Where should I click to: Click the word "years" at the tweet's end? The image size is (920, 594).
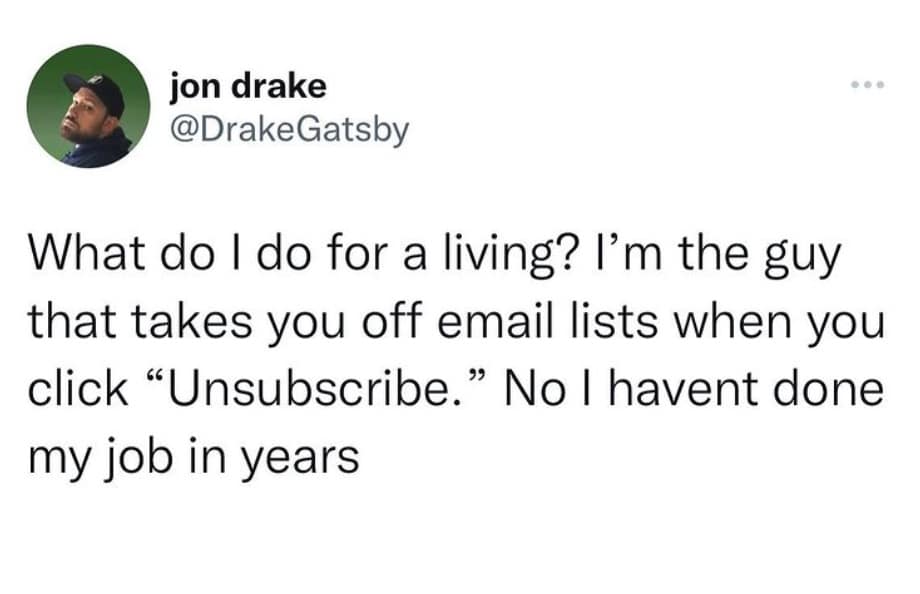pyautogui.click(x=304, y=450)
